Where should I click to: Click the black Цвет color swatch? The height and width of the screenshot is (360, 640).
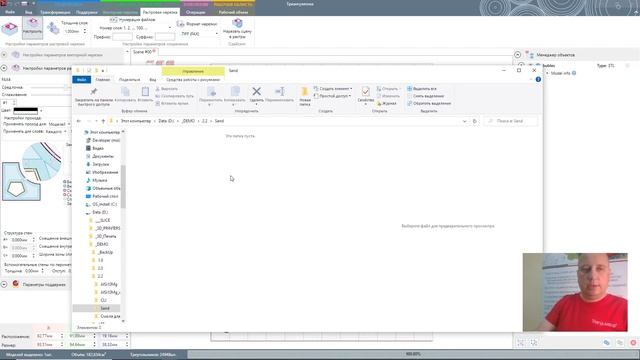tap(26, 110)
